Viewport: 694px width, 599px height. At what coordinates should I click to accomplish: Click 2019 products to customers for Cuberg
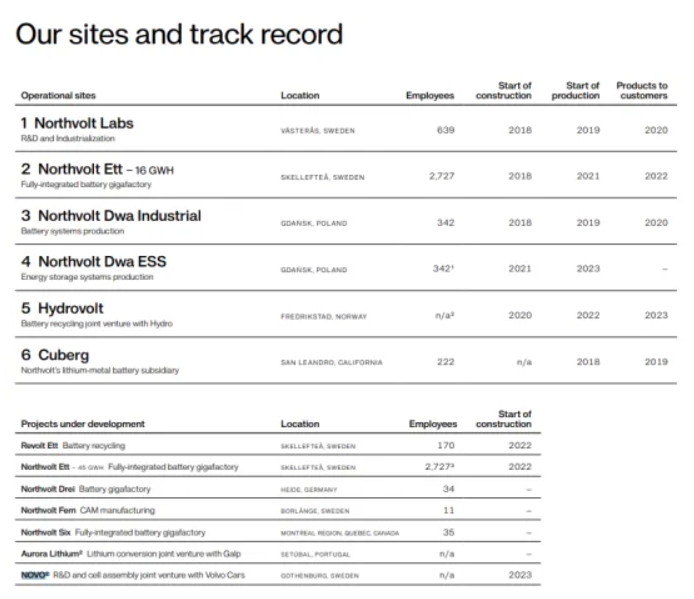[x=656, y=362]
